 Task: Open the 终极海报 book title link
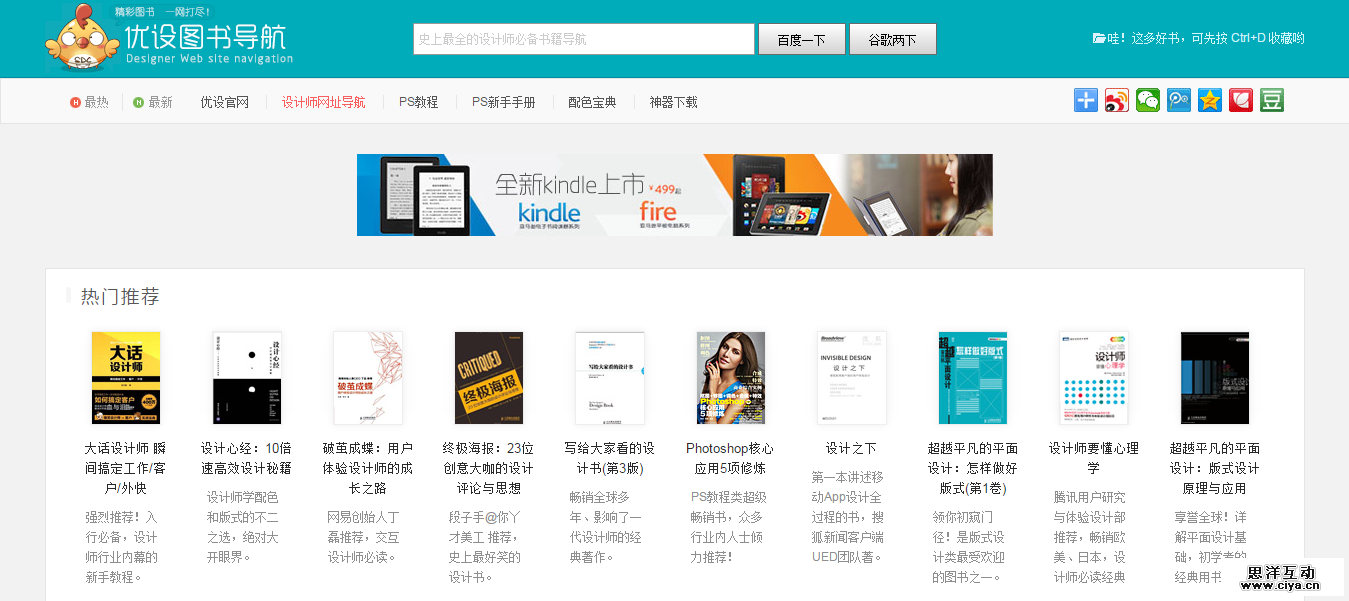[x=488, y=468]
